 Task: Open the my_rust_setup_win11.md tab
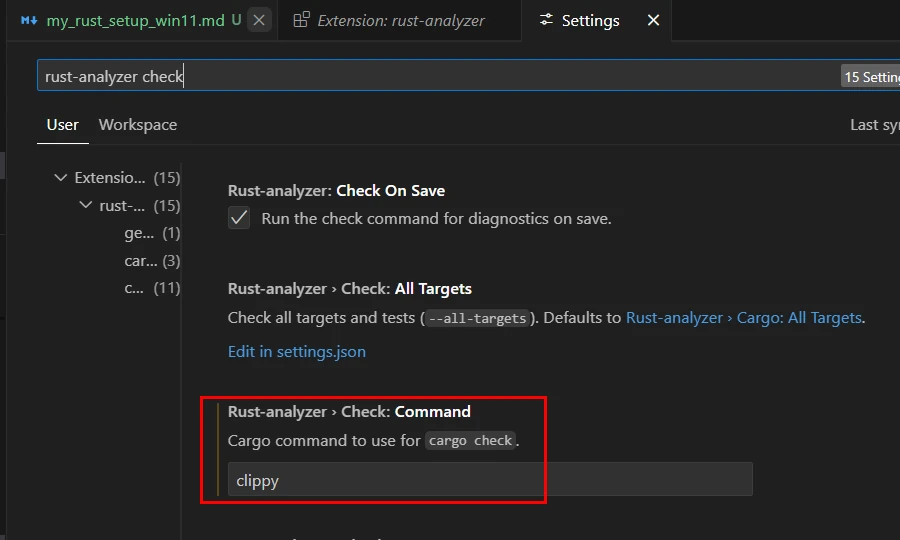pos(135,21)
